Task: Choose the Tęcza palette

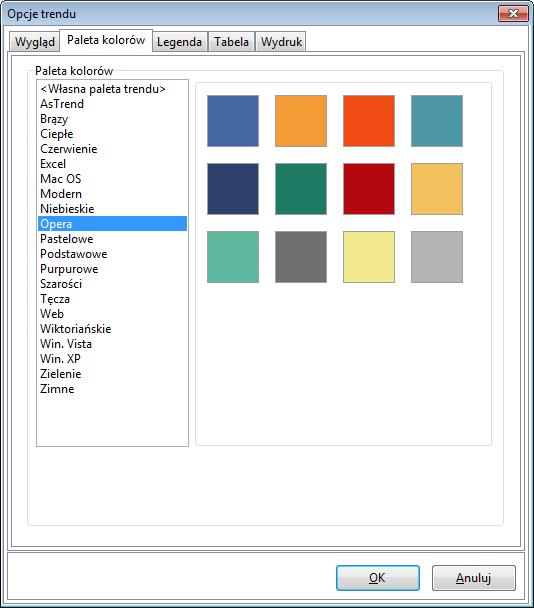Action: tap(112, 299)
